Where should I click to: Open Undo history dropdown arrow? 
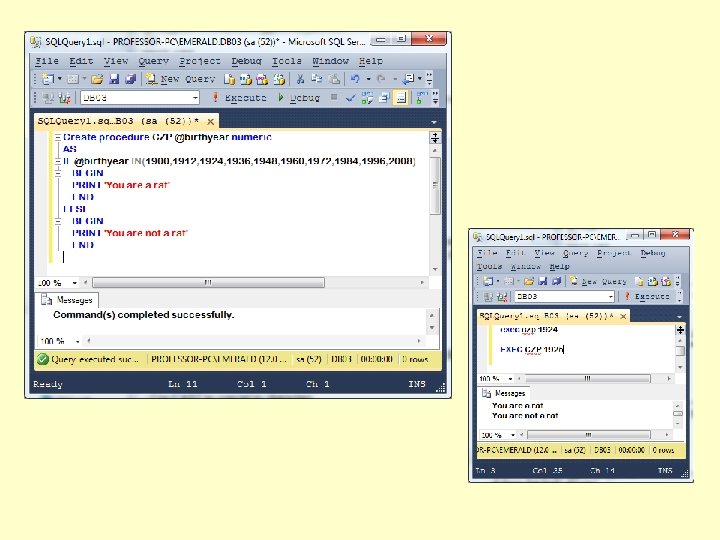pyautogui.click(x=368, y=79)
